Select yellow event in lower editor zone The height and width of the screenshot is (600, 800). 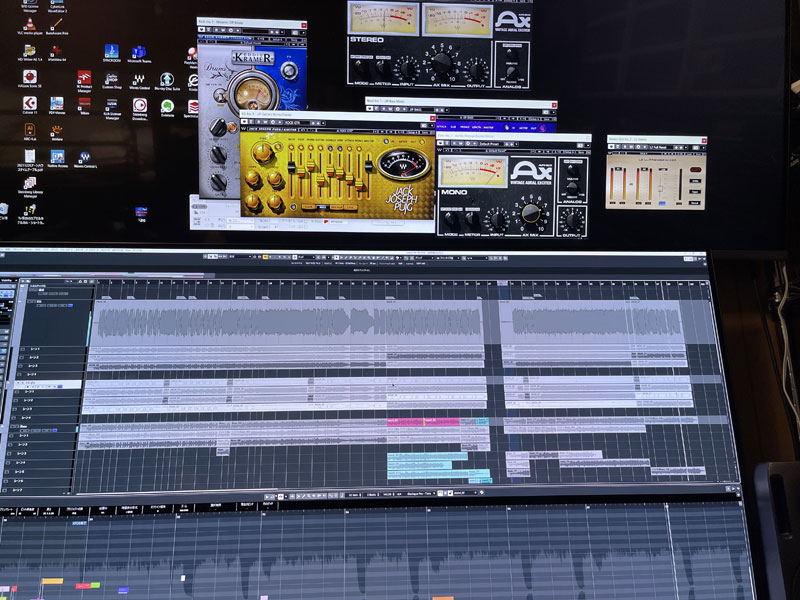coord(52,581)
